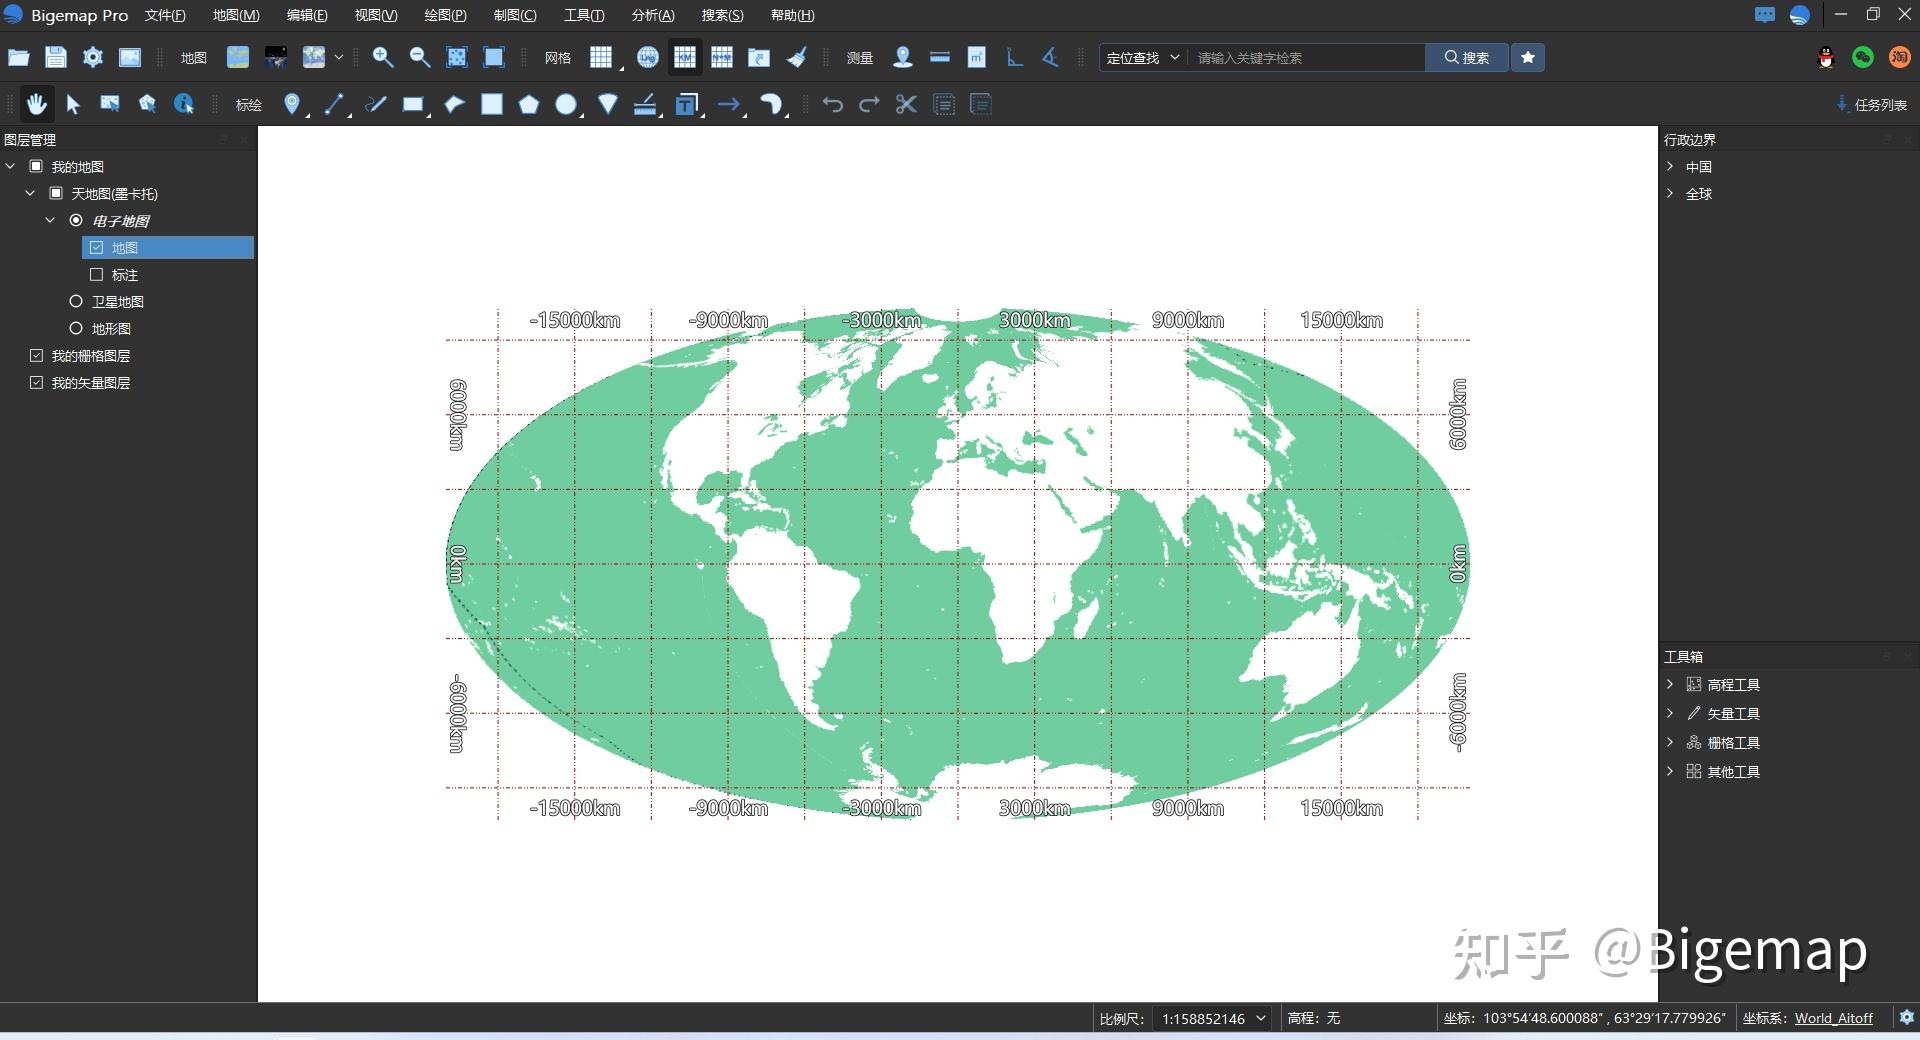Enable the 标注 layer checkbox
This screenshot has width=1920, height=1040.
97,274
